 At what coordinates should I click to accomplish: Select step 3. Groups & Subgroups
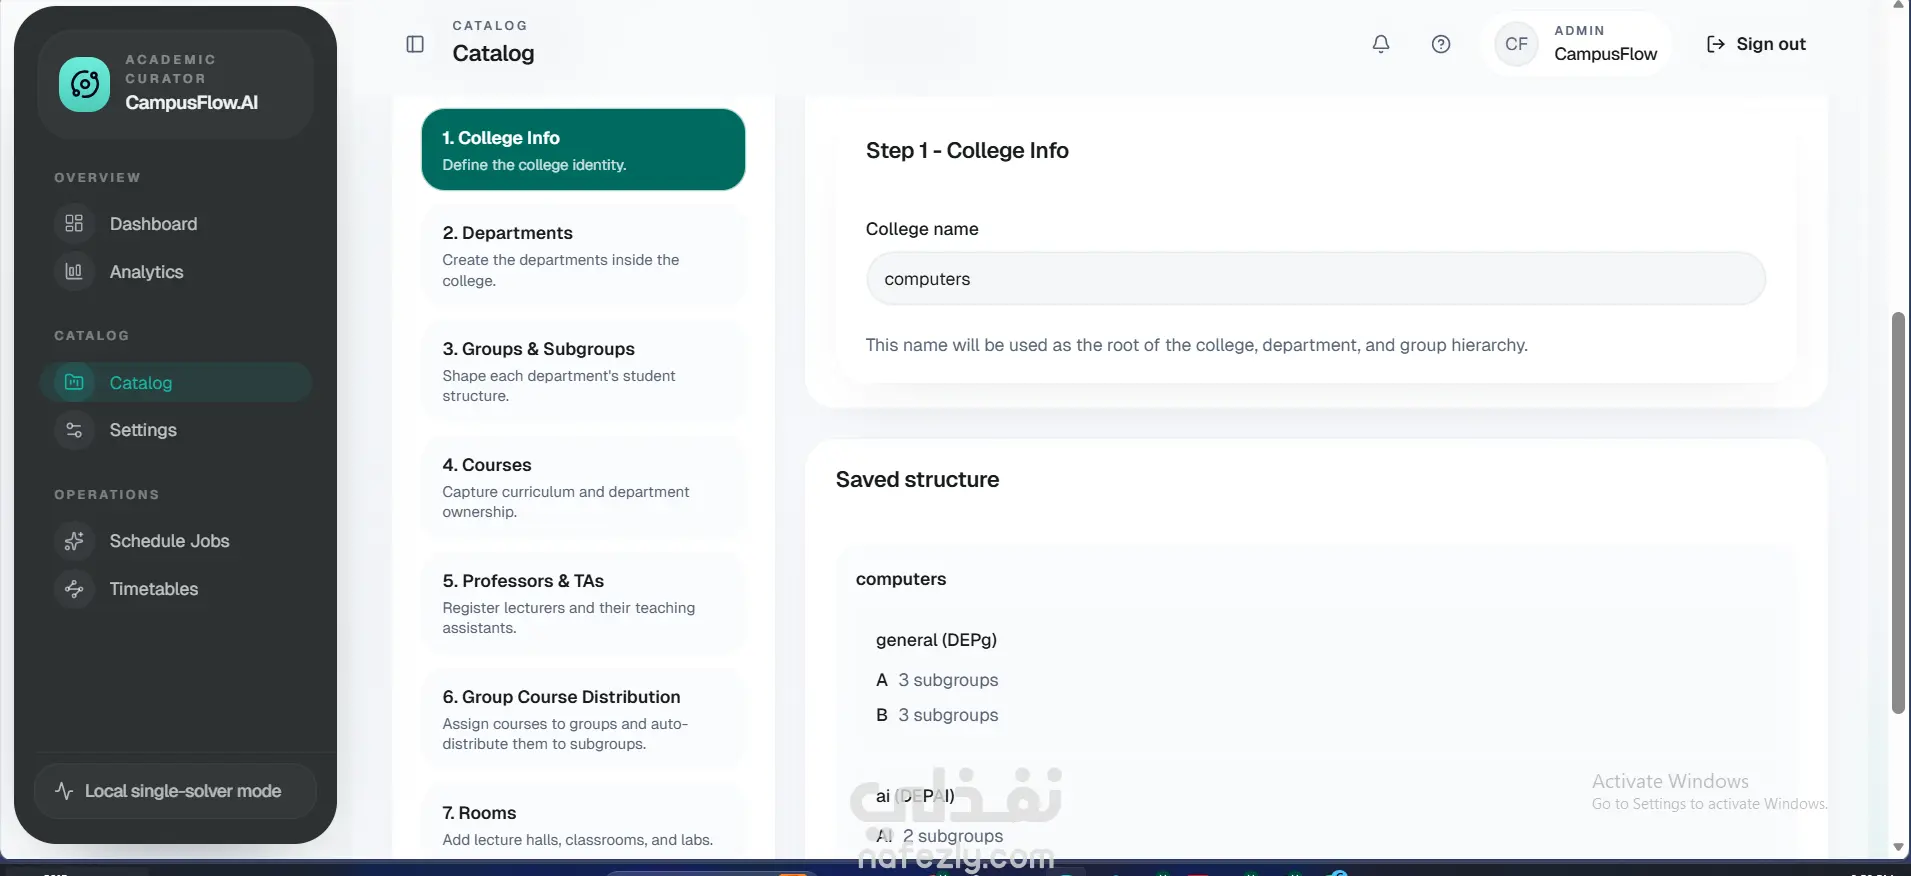584,371
